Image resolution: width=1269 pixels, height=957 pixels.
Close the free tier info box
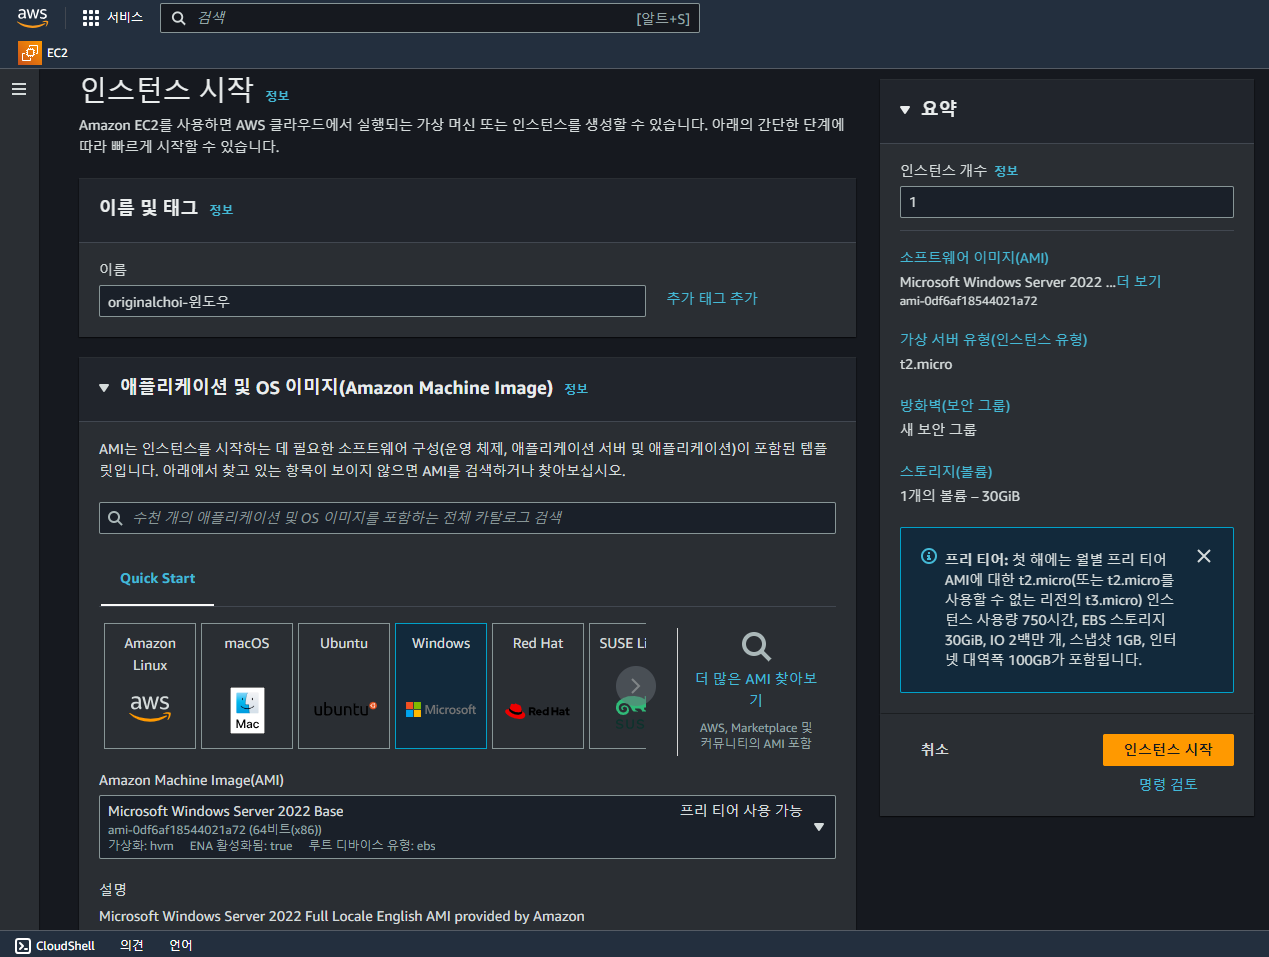click(1204, 556)
